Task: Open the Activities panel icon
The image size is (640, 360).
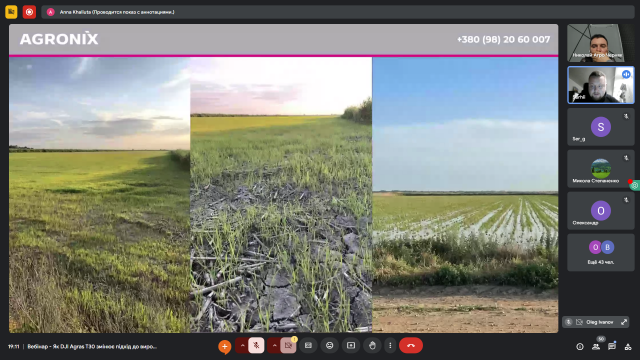Action: click(x=628, y=347)
